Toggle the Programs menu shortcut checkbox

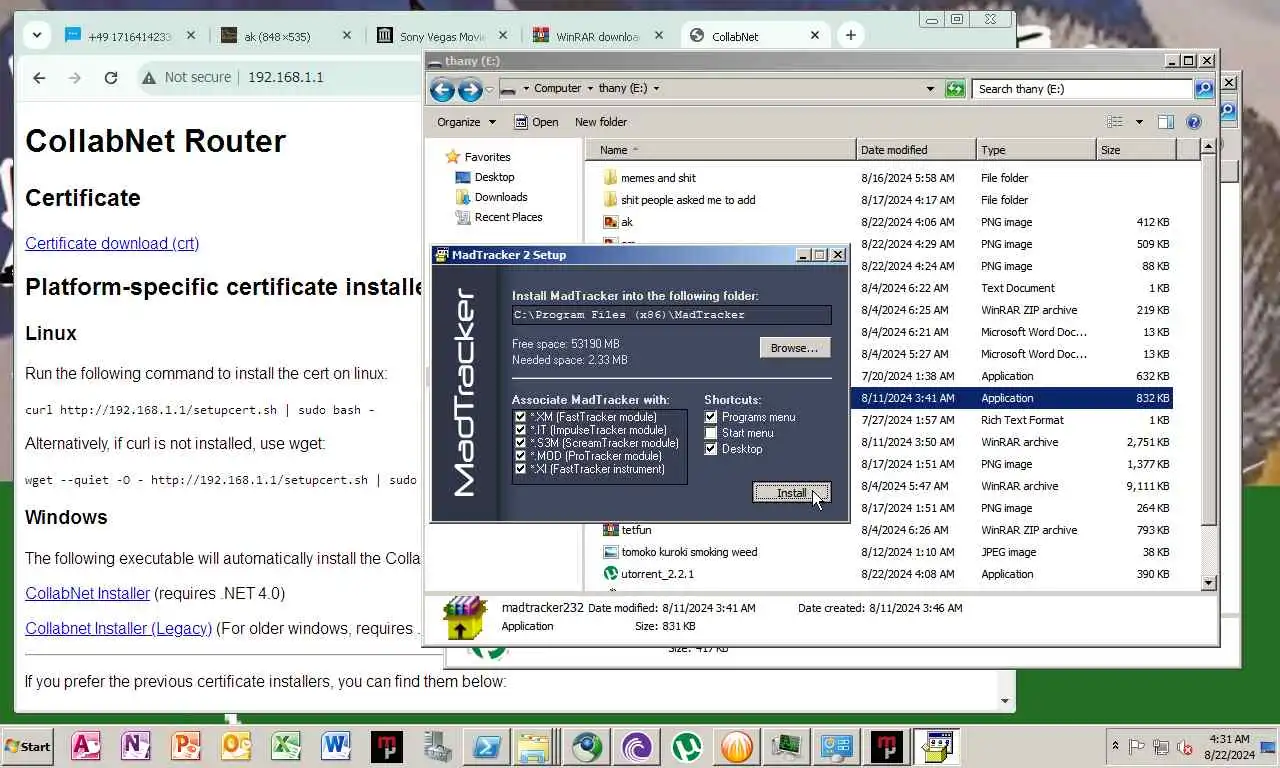[711, 417]
